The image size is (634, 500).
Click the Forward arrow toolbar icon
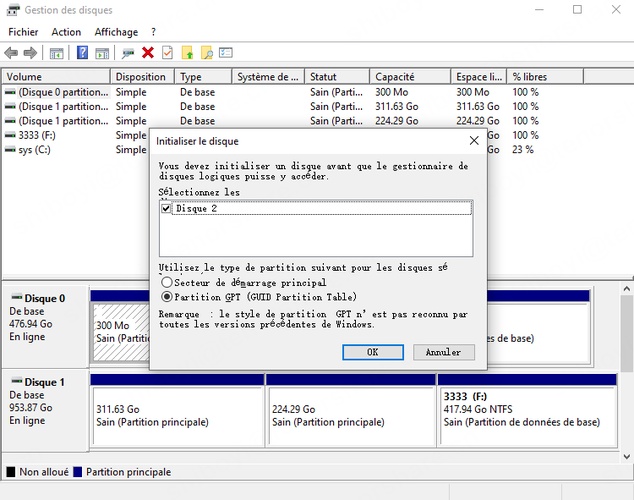coord(30,53)
